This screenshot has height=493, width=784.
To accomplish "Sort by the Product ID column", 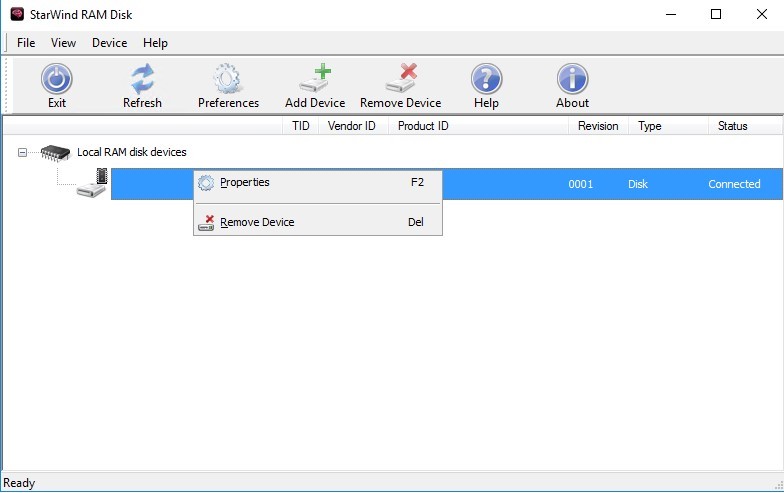I will click(478, 126).
